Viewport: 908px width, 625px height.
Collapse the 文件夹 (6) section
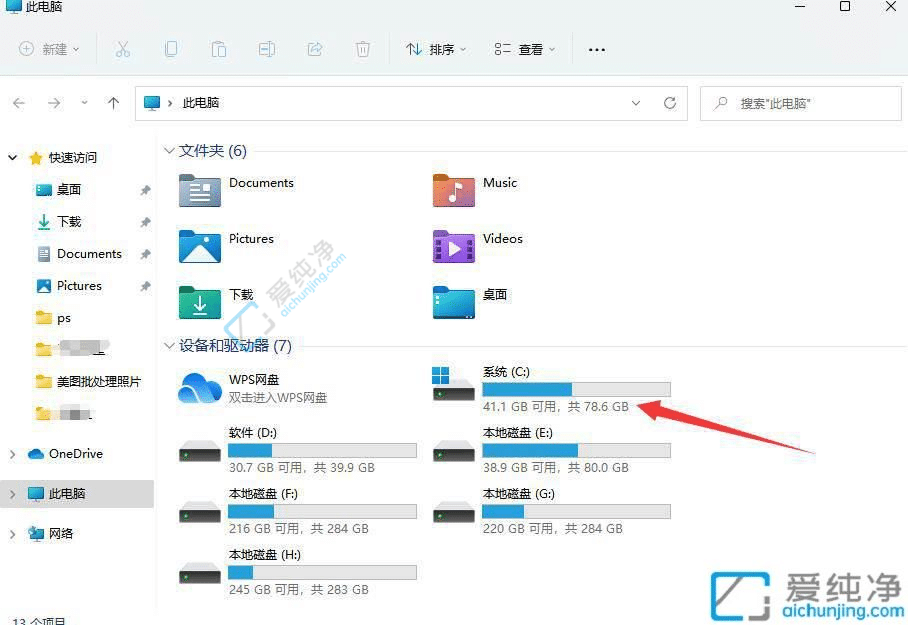point(169,150)
